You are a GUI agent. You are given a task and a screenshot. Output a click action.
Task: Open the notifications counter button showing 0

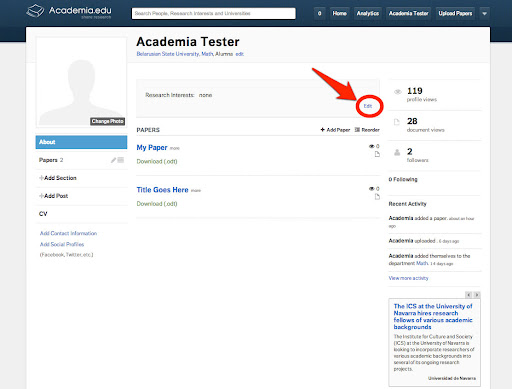pos(319,14)
